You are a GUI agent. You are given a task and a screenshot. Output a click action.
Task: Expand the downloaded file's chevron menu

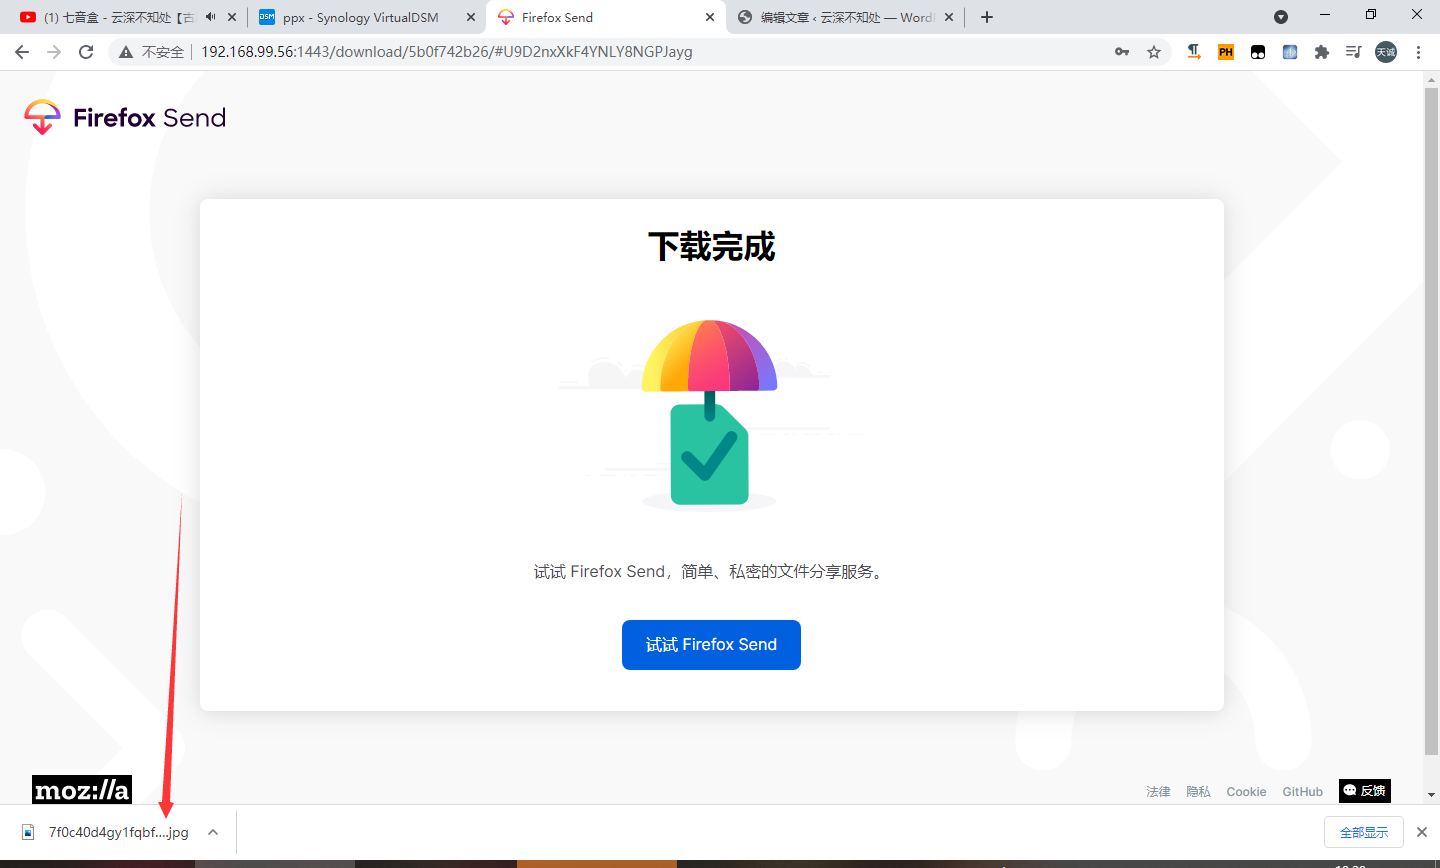click(x=212, y=832)
